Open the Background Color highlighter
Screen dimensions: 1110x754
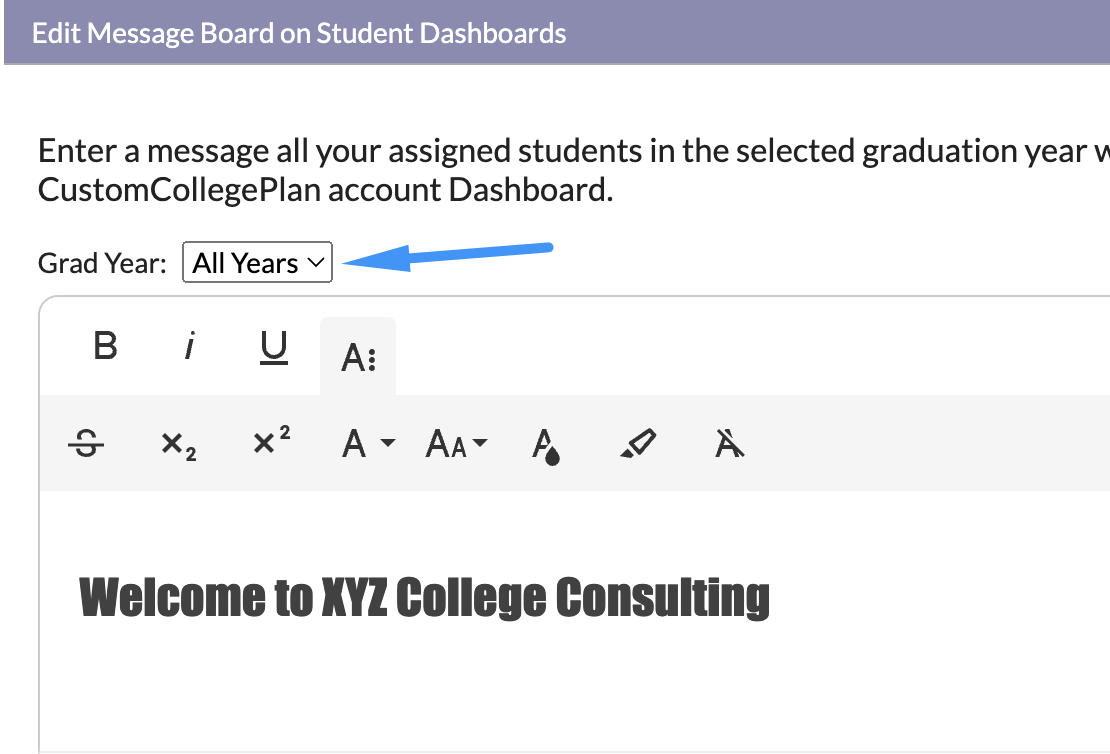(638, 444)
